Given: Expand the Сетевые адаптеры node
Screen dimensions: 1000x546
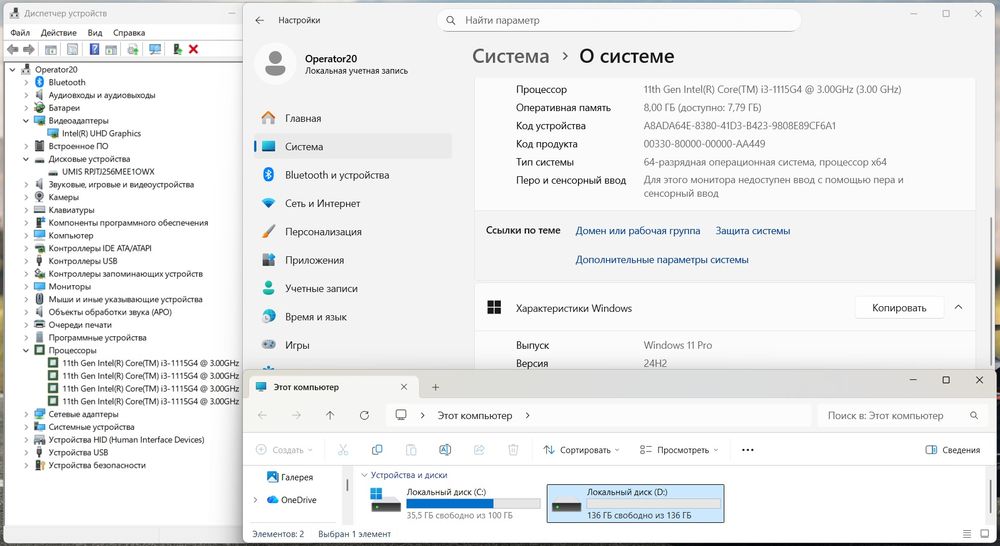Looking at the screenshot, I should click(26, 414).
